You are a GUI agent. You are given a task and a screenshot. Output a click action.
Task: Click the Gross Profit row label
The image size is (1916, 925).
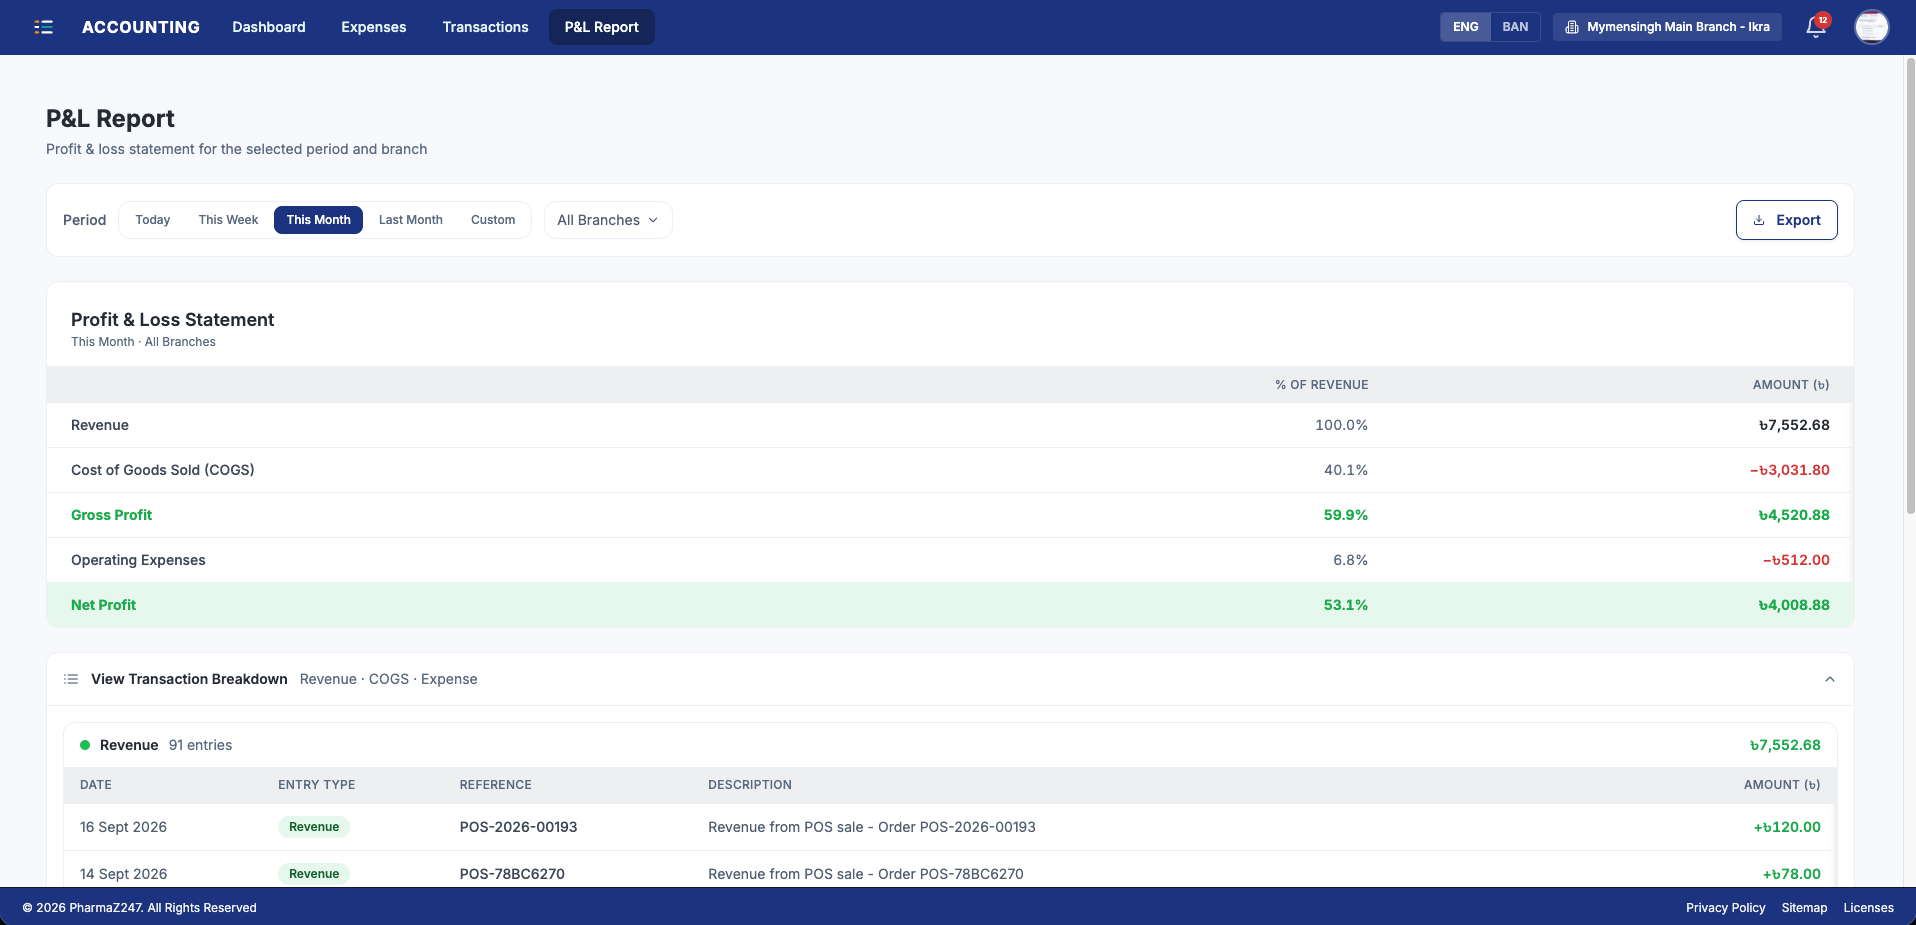pyautogui.click(x=111, y=515)
